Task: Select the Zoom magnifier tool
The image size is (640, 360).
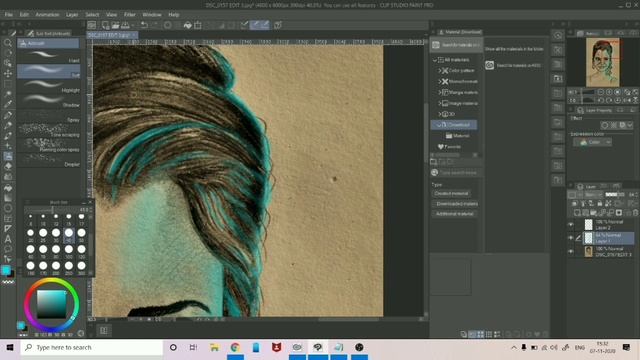Action: (8, 43)
